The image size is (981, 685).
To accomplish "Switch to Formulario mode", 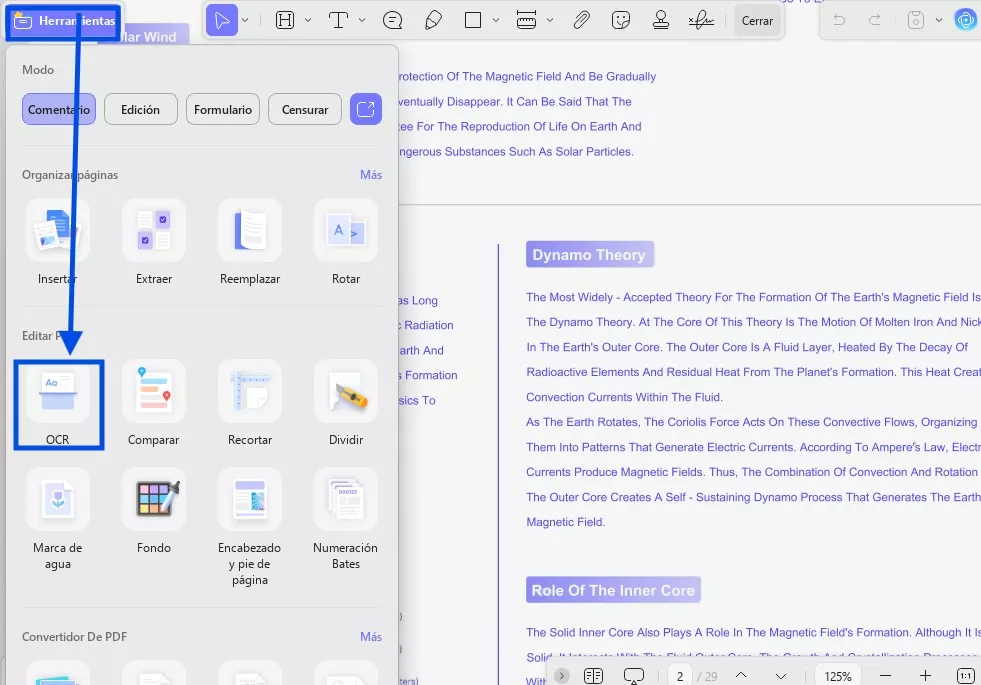I will [x=223, y=110].
